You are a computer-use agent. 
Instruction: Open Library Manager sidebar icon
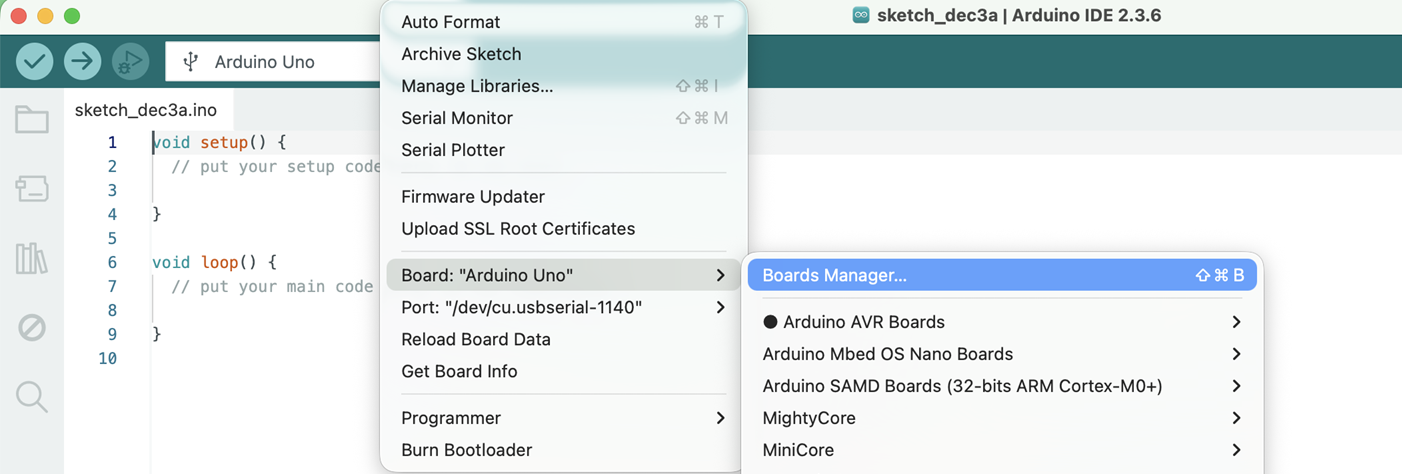tap(32, 258)
